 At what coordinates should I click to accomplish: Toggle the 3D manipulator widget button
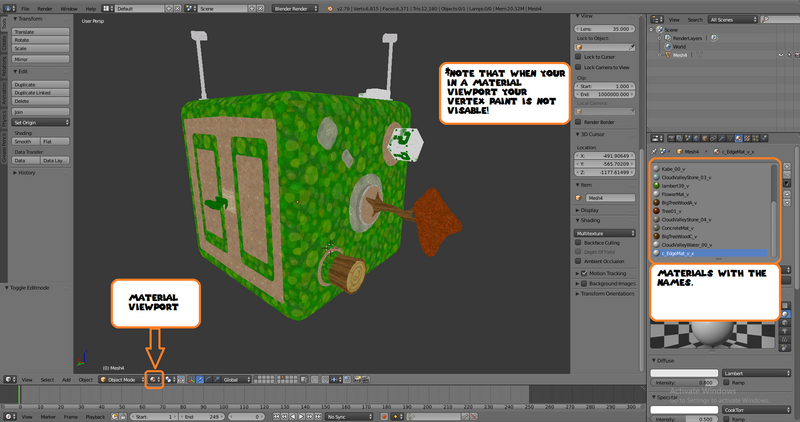coord(191,380)
